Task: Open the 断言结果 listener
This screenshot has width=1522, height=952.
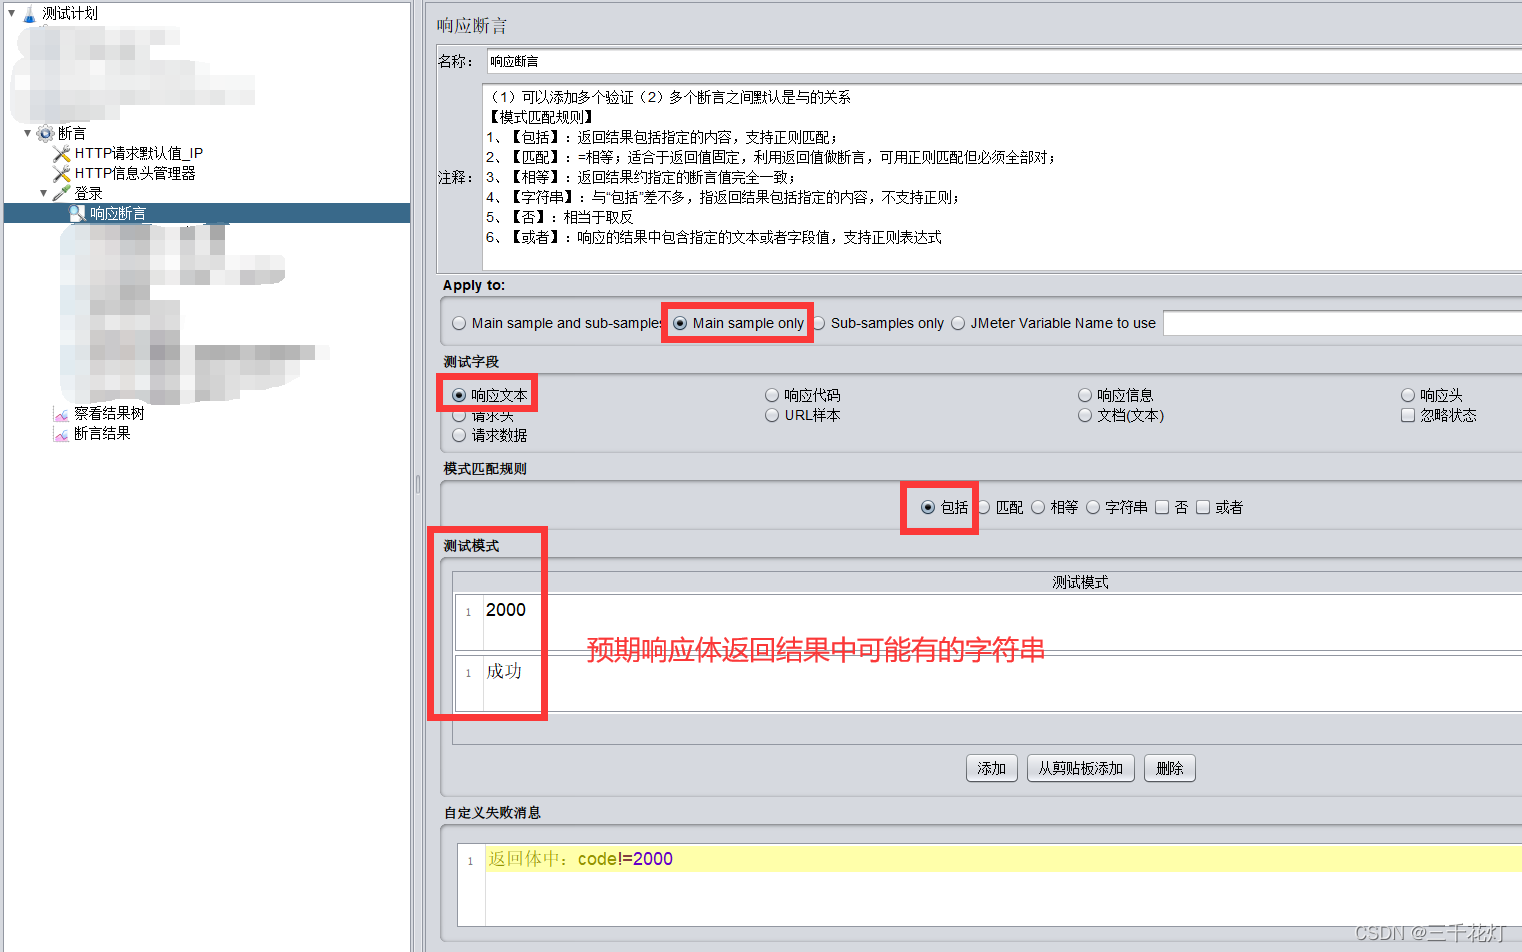Action: point(100,432)
